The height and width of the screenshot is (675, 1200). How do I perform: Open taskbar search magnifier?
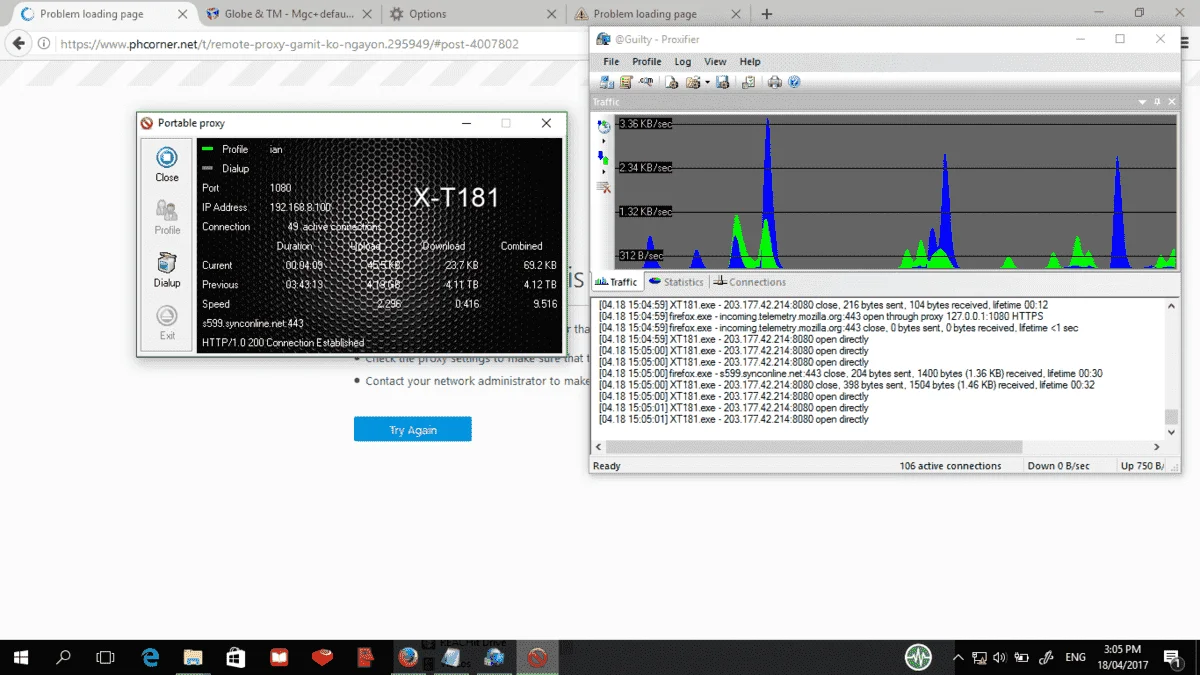coord(63,657)
